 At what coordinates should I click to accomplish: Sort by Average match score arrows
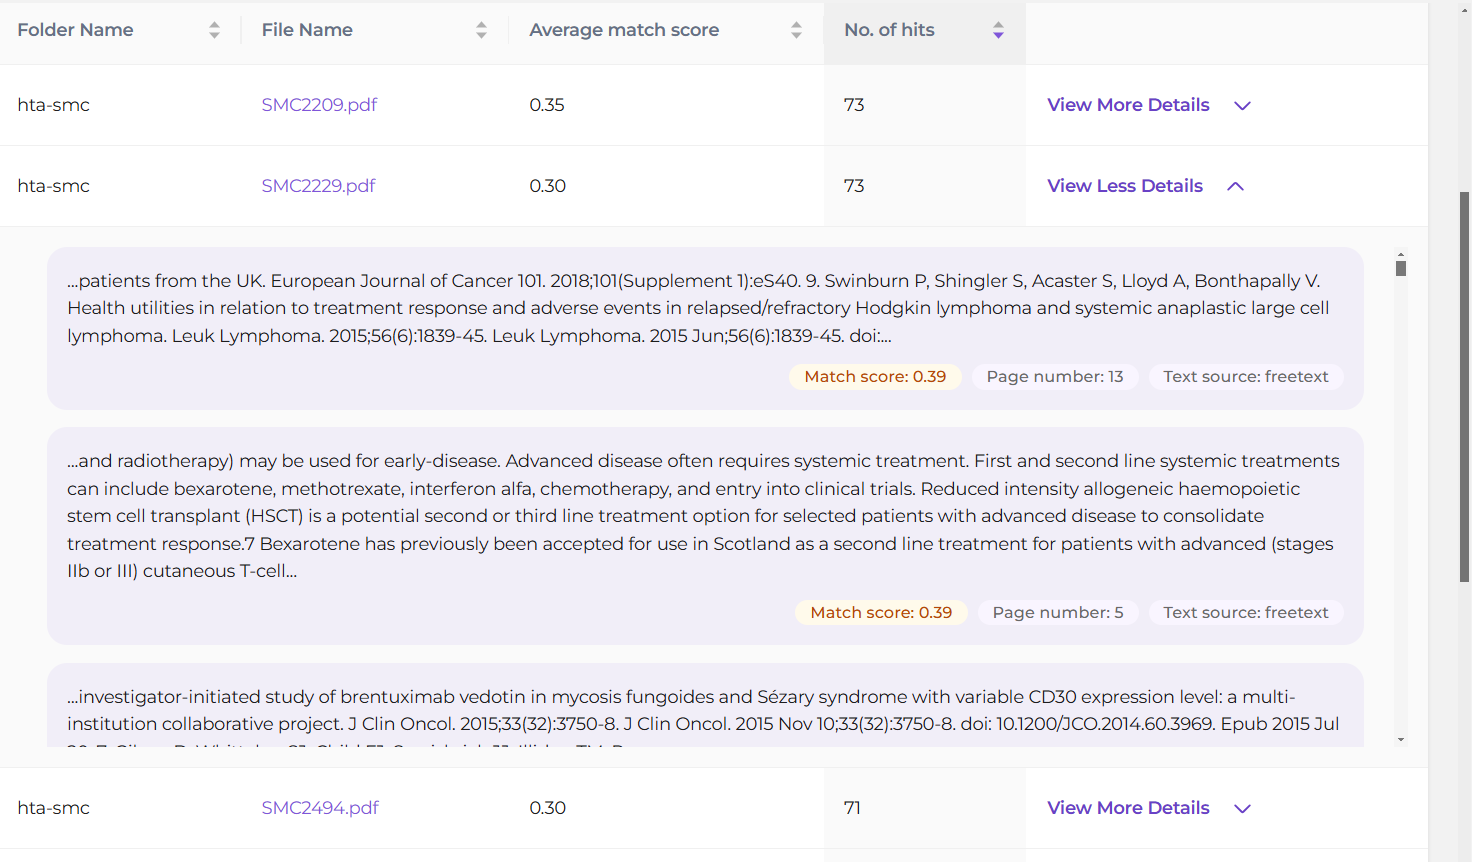click(x=796, y=31)
